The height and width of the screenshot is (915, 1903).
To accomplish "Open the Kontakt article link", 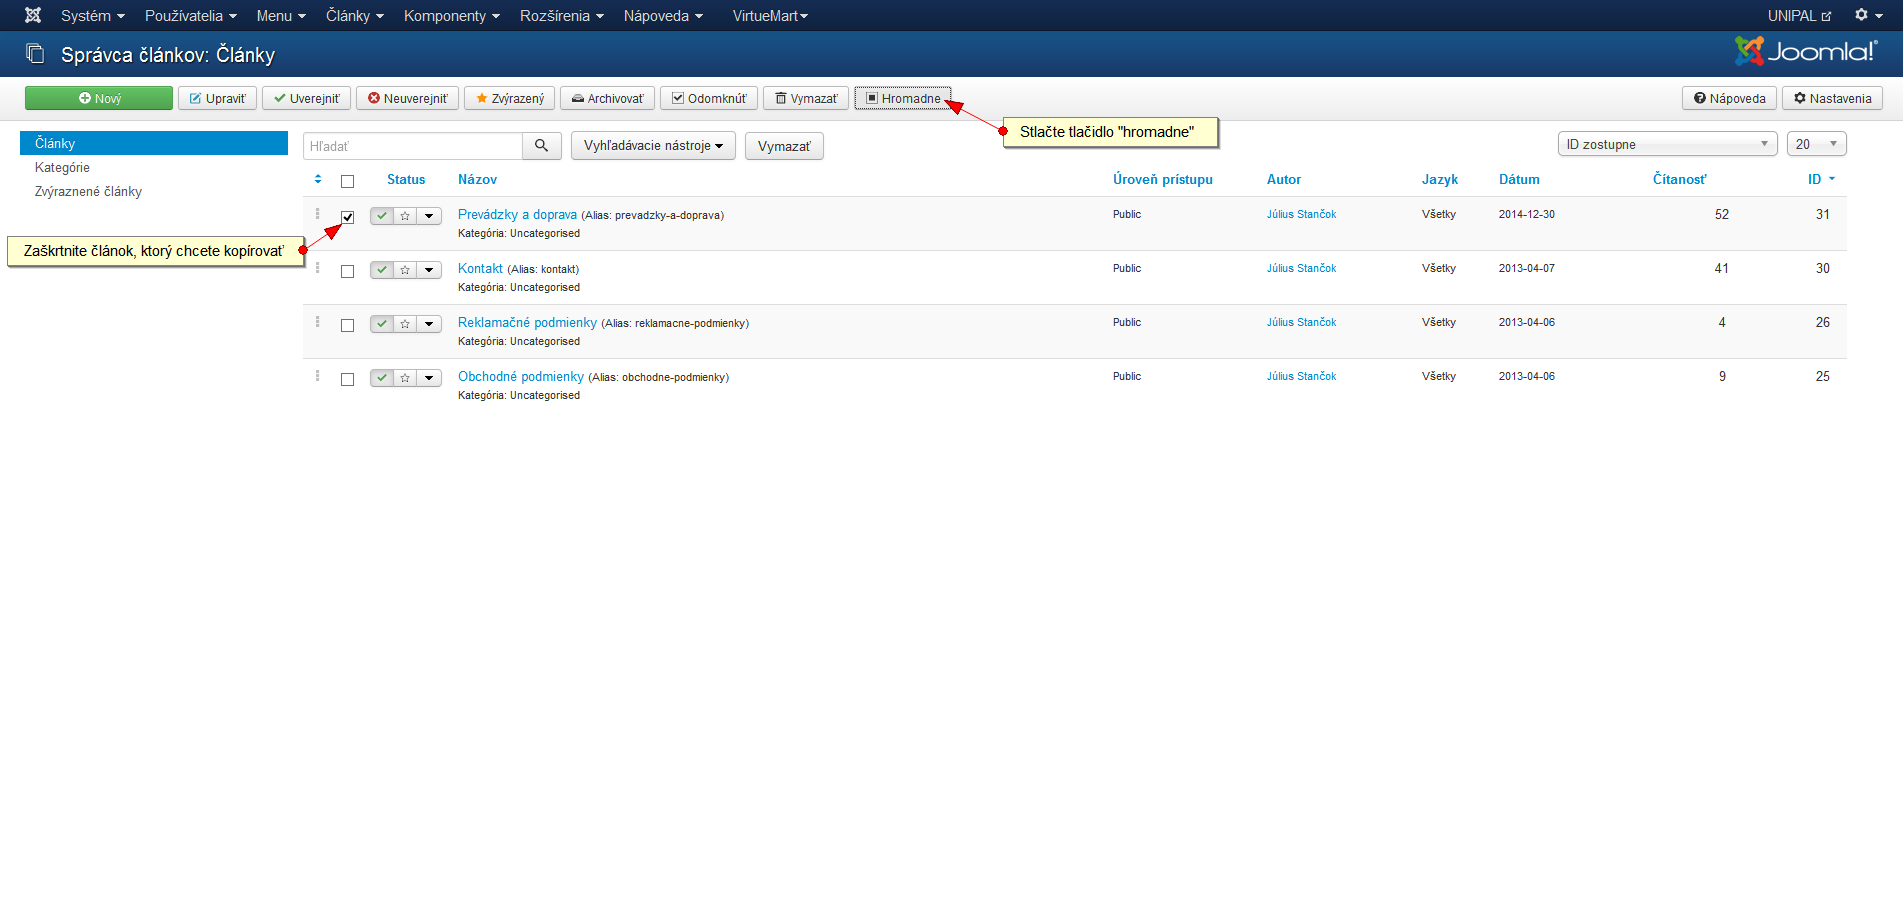I will point(480,268).
